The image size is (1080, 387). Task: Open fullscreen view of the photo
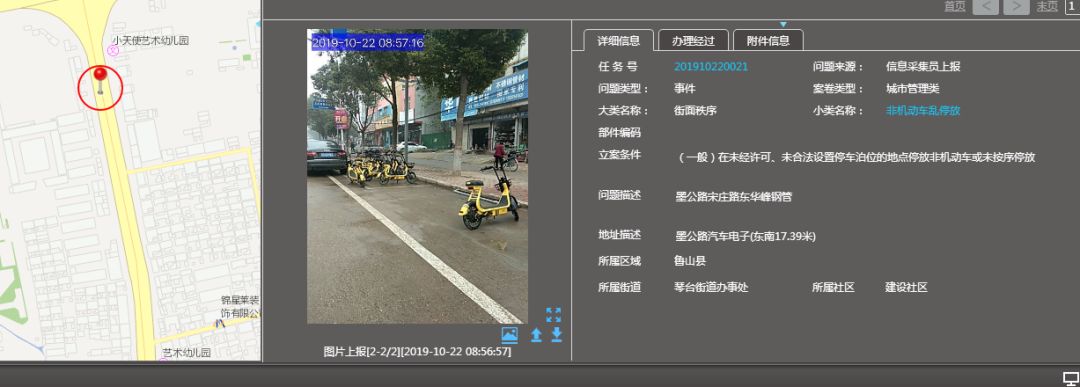(x=553, y=315)
